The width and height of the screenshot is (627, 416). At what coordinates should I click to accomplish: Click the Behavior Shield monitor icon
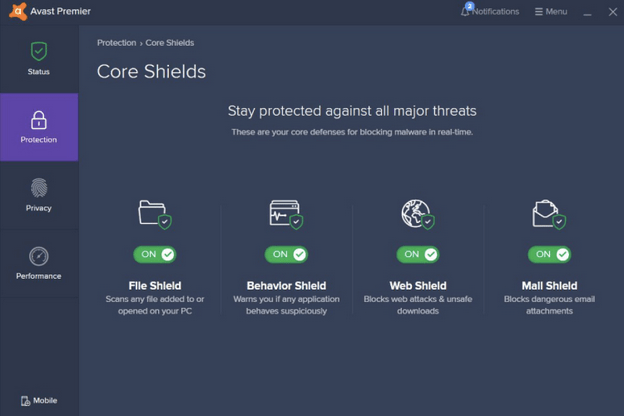click(x=286, y=214)
